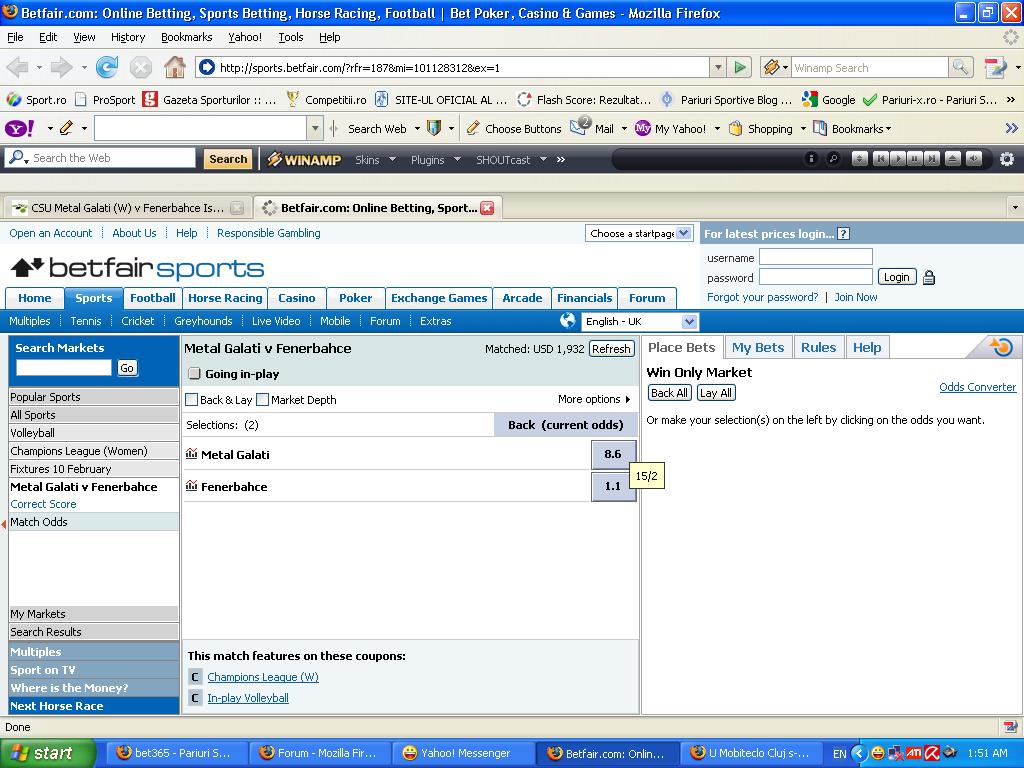Click the globe icon beside language selector

coord(568,320)
